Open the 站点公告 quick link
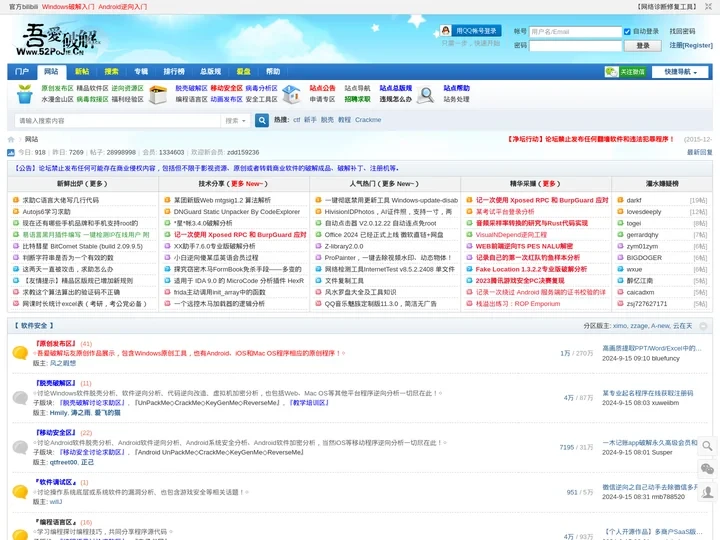 (x=322, y=88)
